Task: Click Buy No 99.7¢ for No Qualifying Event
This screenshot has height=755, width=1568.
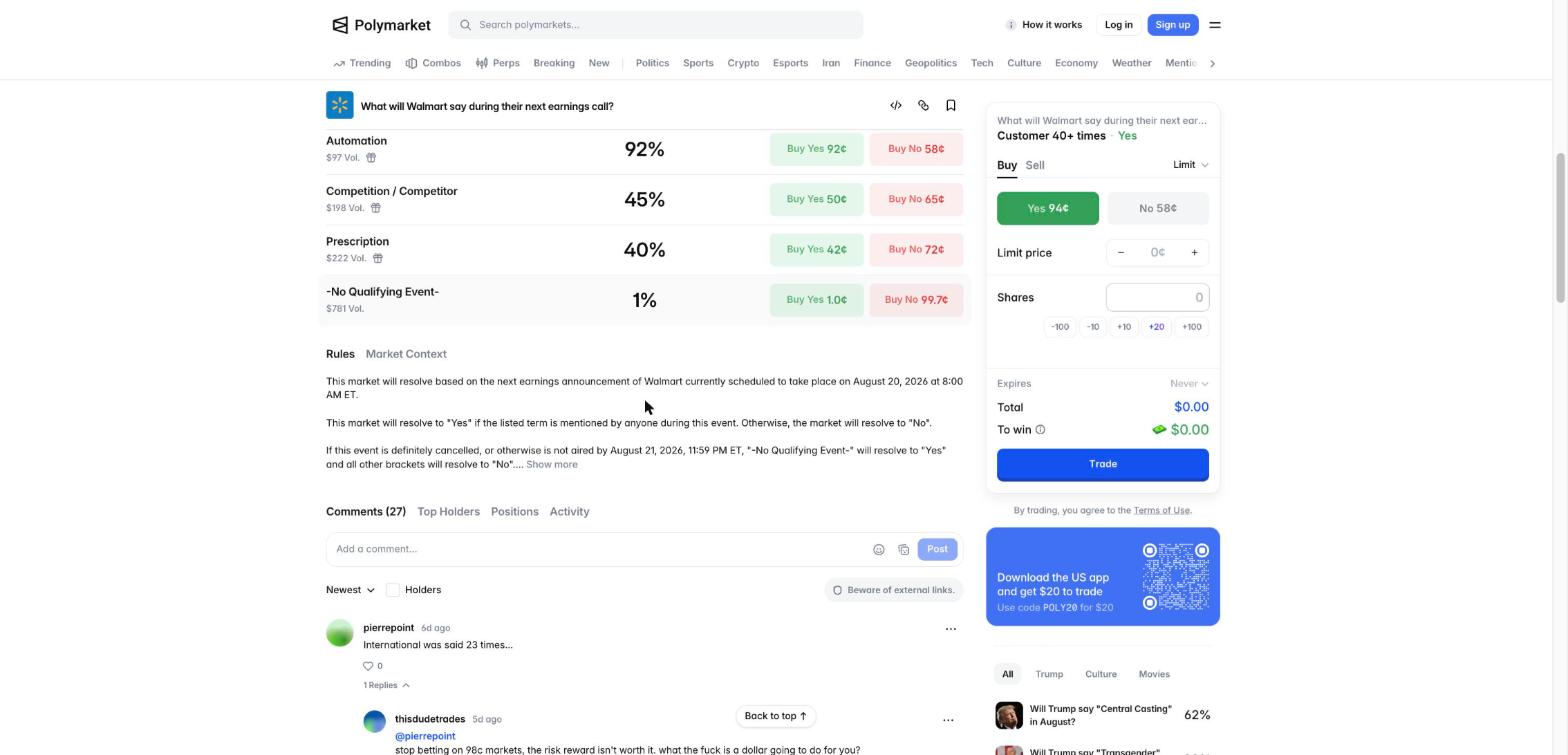Action: coord(916,300)
